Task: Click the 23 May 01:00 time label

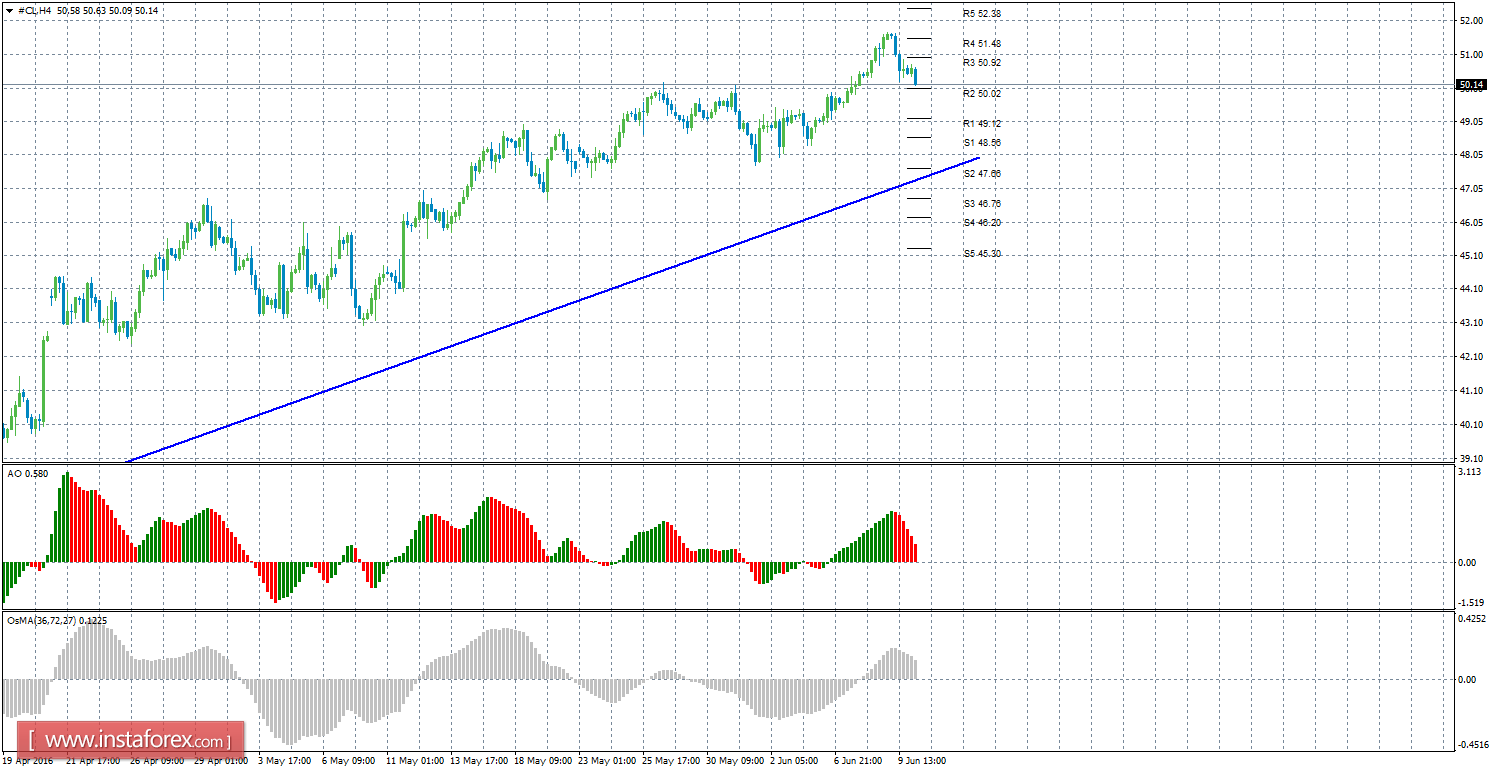Action: pyautogui.click(x=607, y=761)
